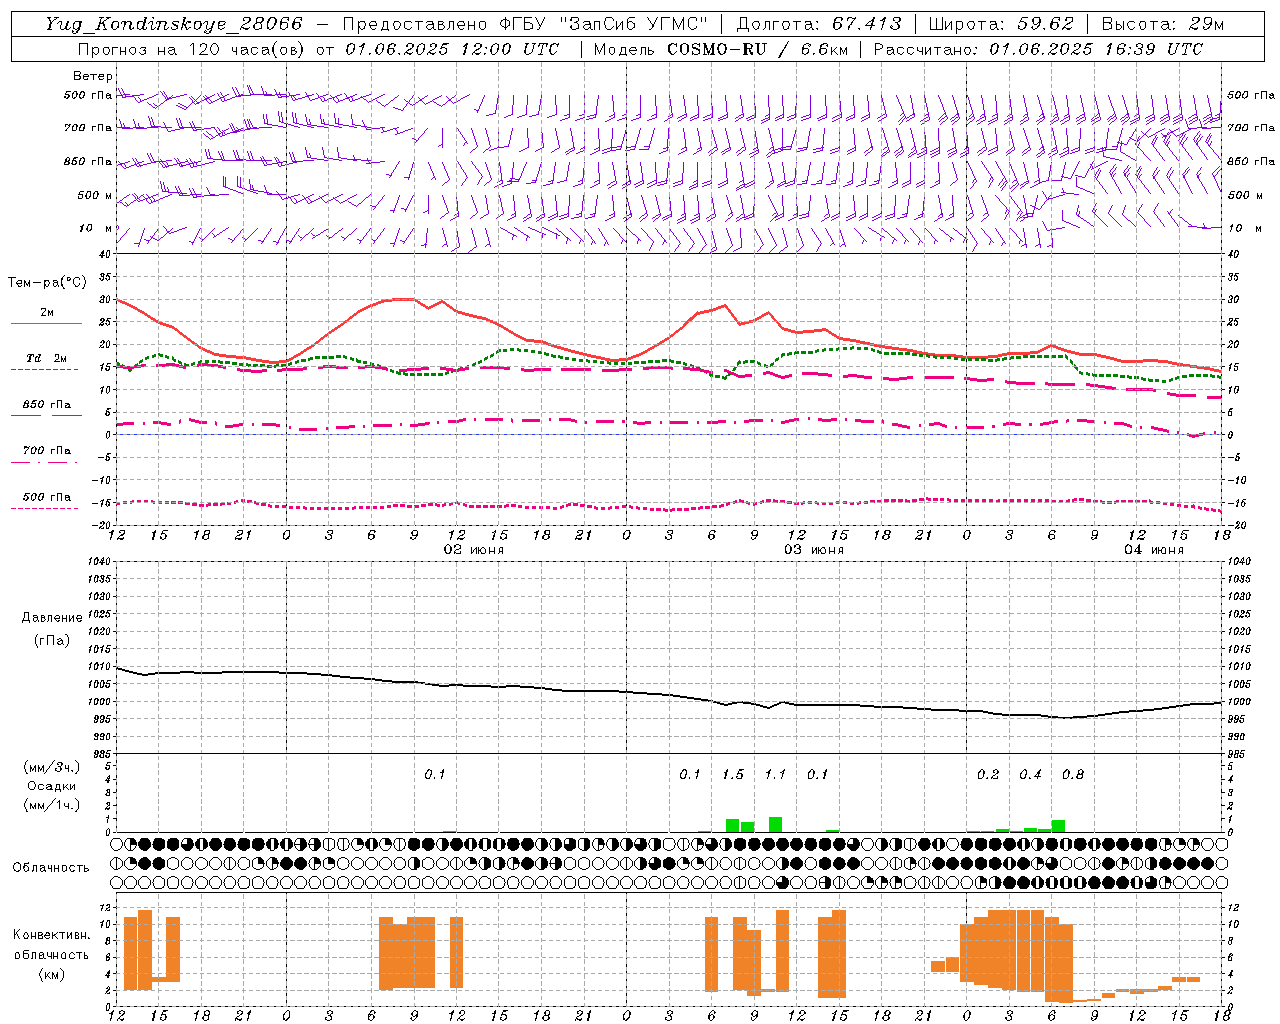
Task: Click the Td 2м dew point legend entry
Action: [47, 361]
